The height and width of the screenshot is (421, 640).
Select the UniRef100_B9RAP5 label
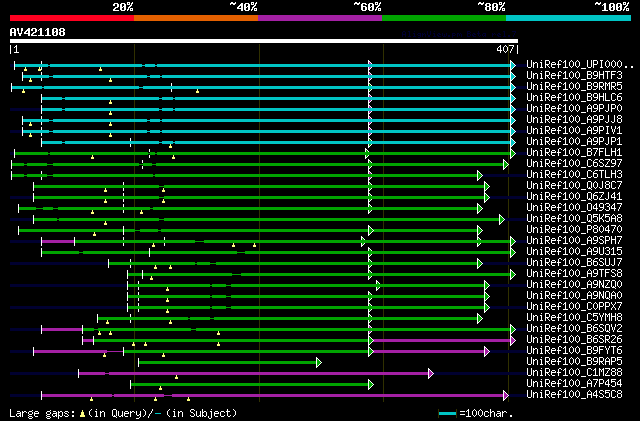[574, 362]
